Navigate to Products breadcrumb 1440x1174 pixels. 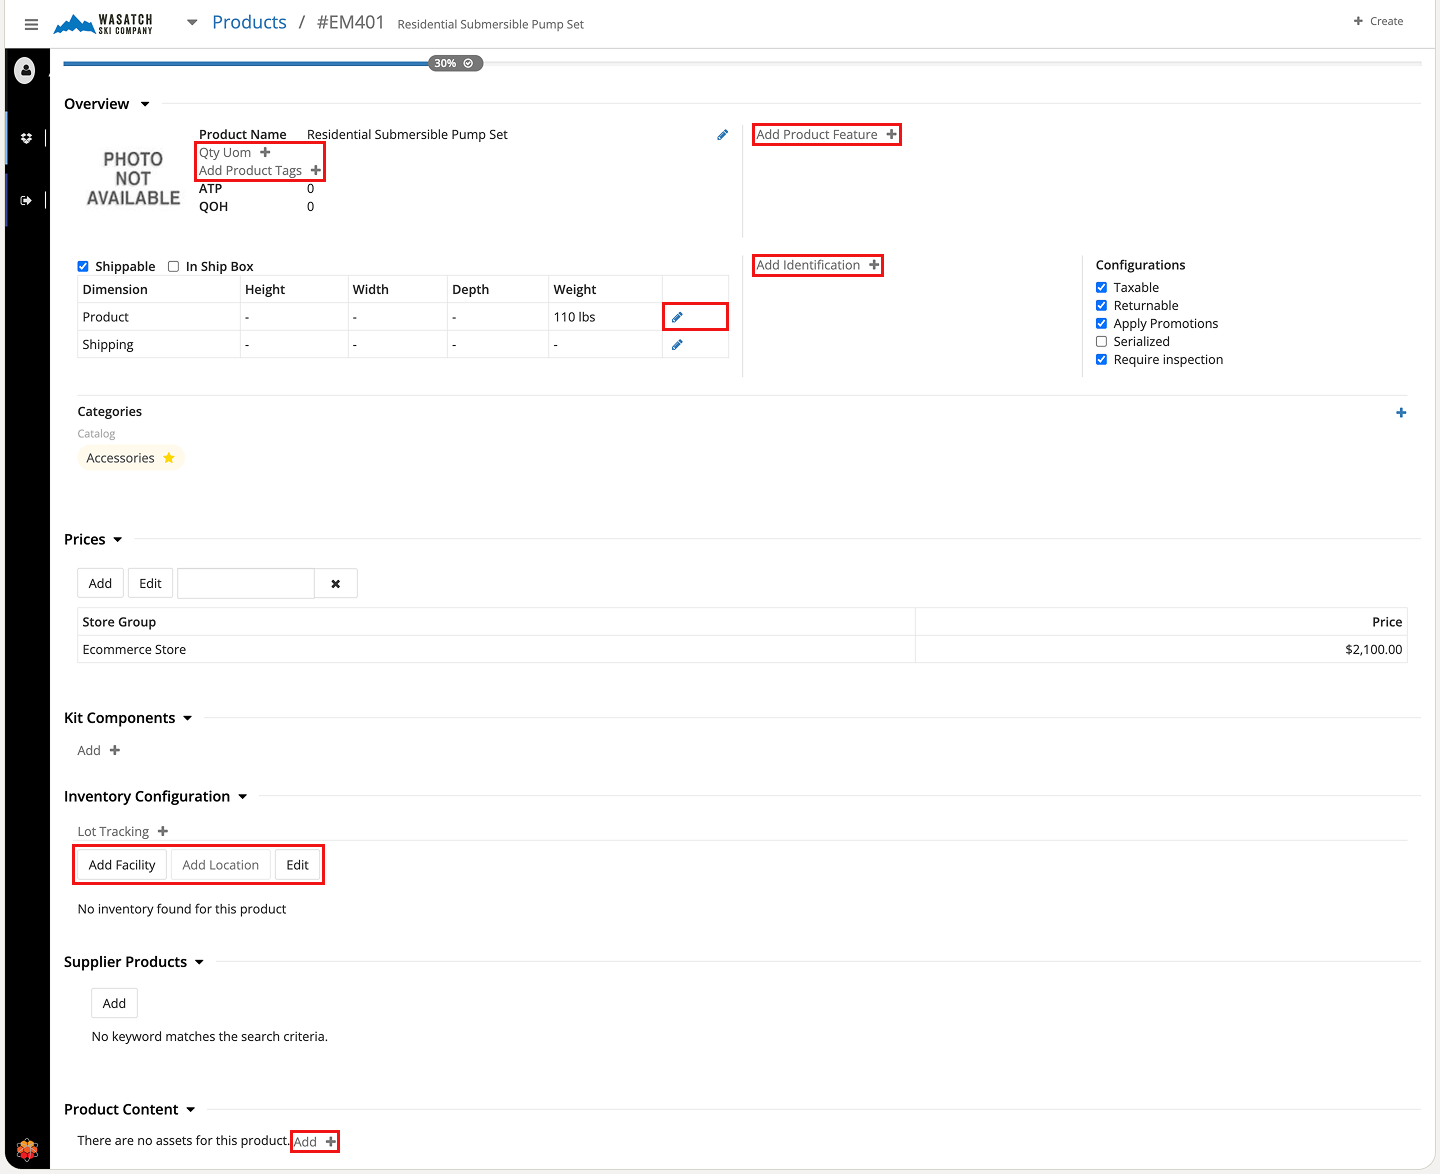tap(249, 23)
